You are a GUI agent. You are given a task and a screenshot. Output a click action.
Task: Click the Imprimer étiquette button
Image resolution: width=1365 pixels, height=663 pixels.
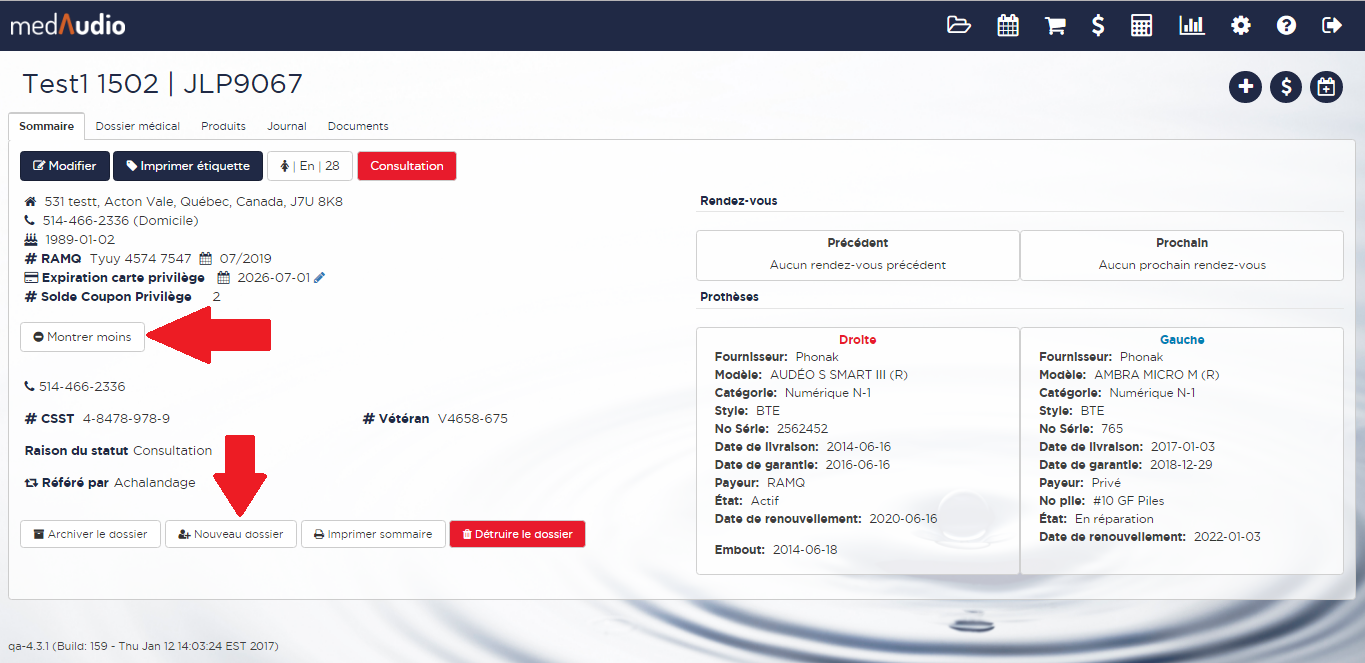[188, 166]
